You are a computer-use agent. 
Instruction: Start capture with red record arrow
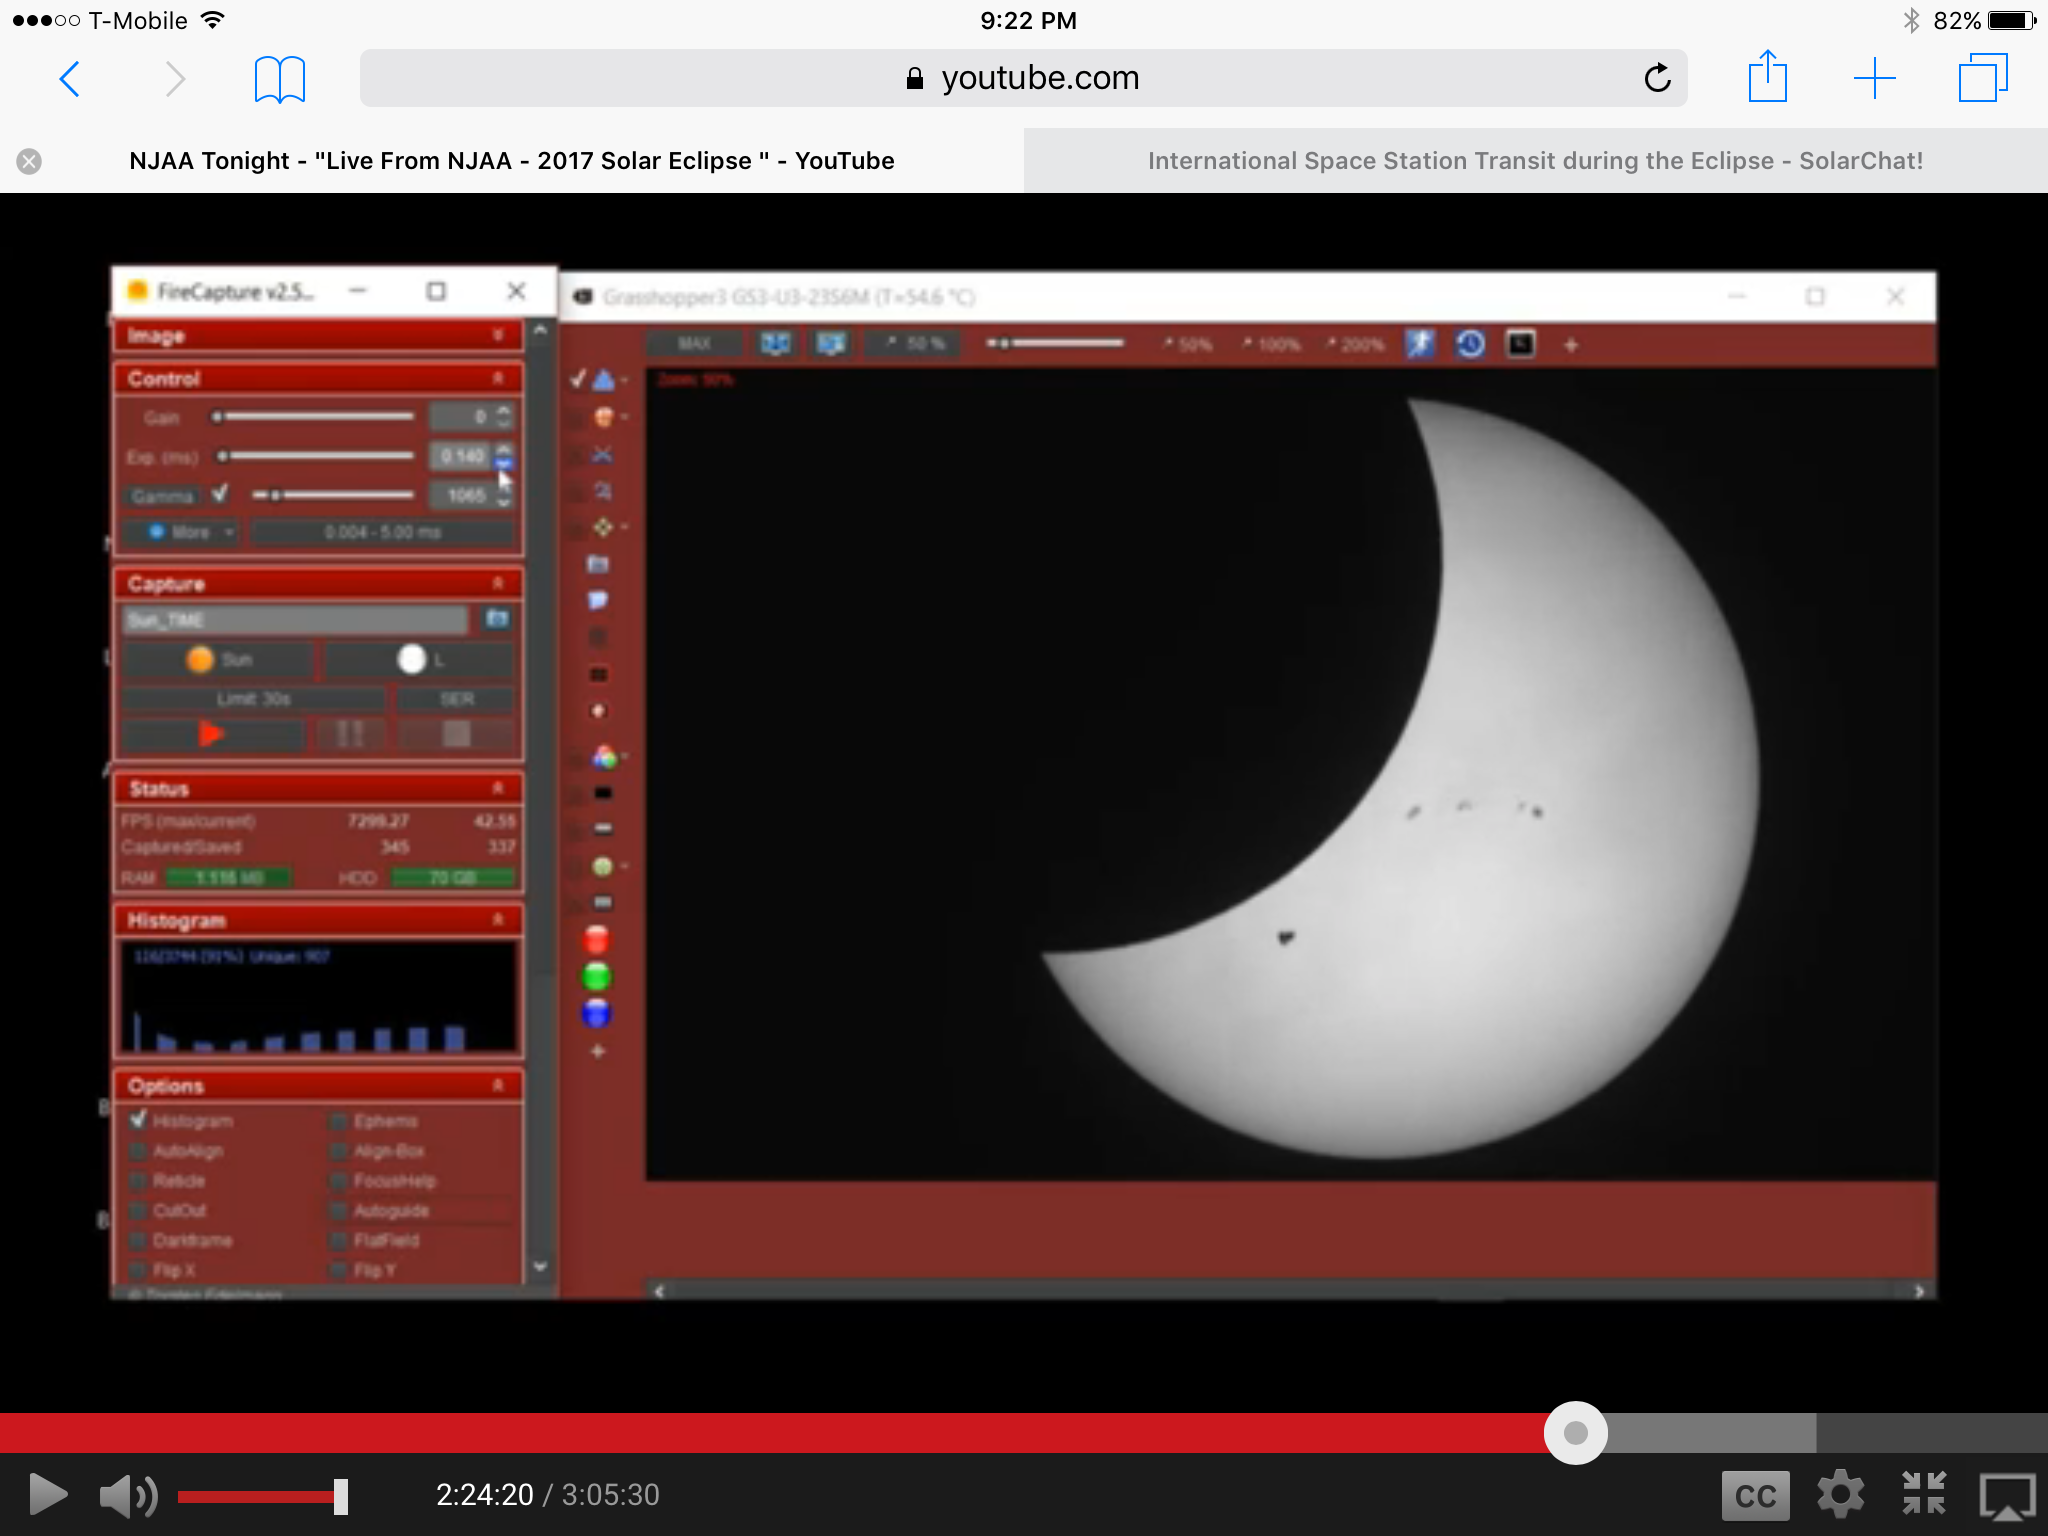[x=212, y=734]
